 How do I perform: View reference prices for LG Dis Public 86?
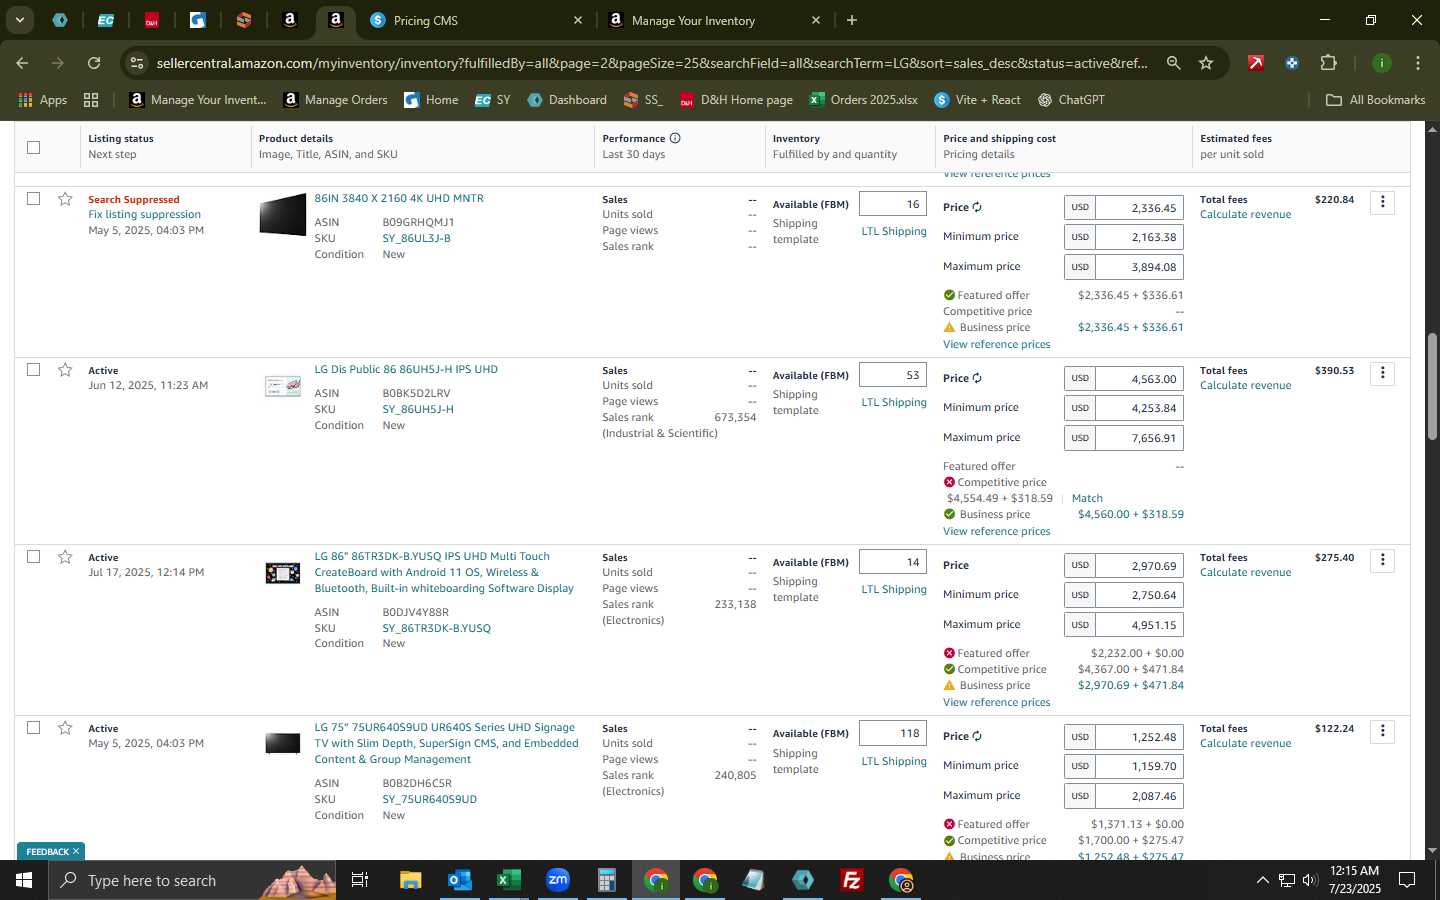[x=996, y=531]
